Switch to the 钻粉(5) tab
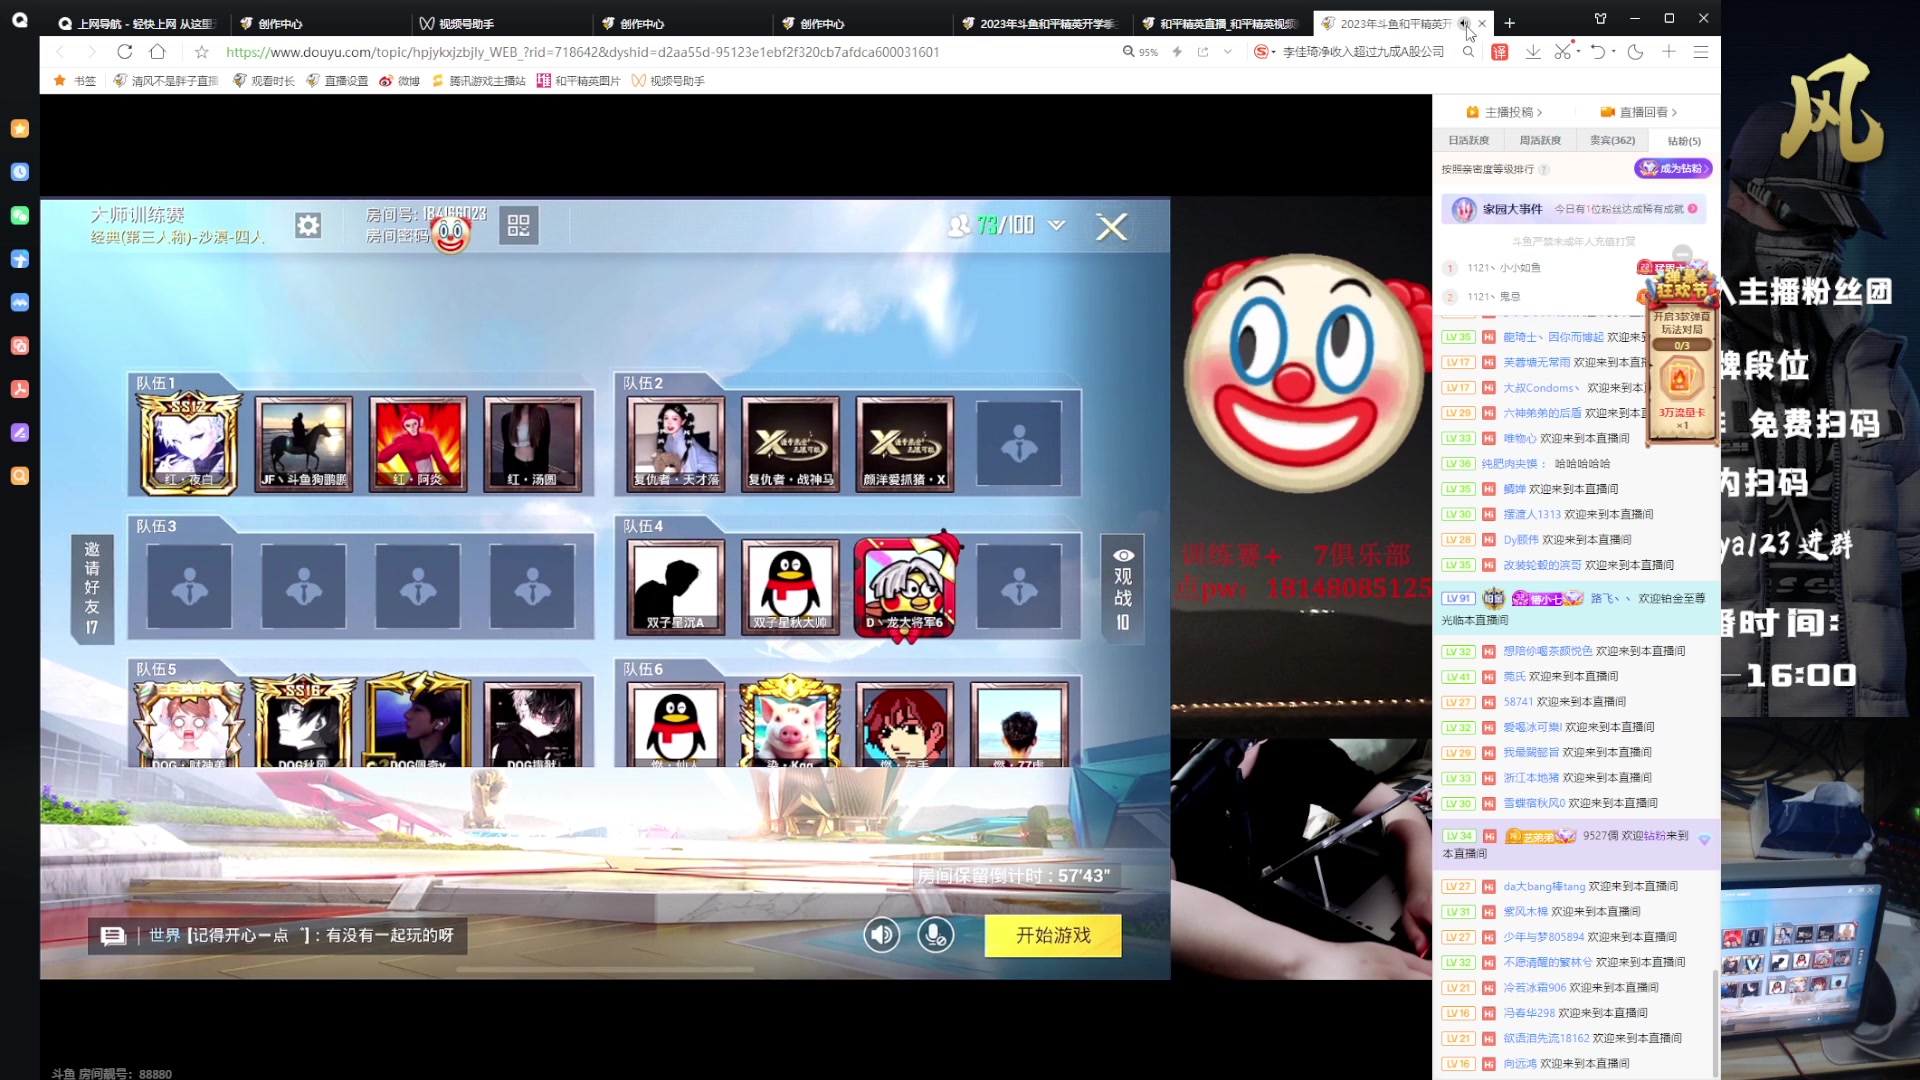The width and height of the screenshot is (1920, 1080). click(1684, 141)
